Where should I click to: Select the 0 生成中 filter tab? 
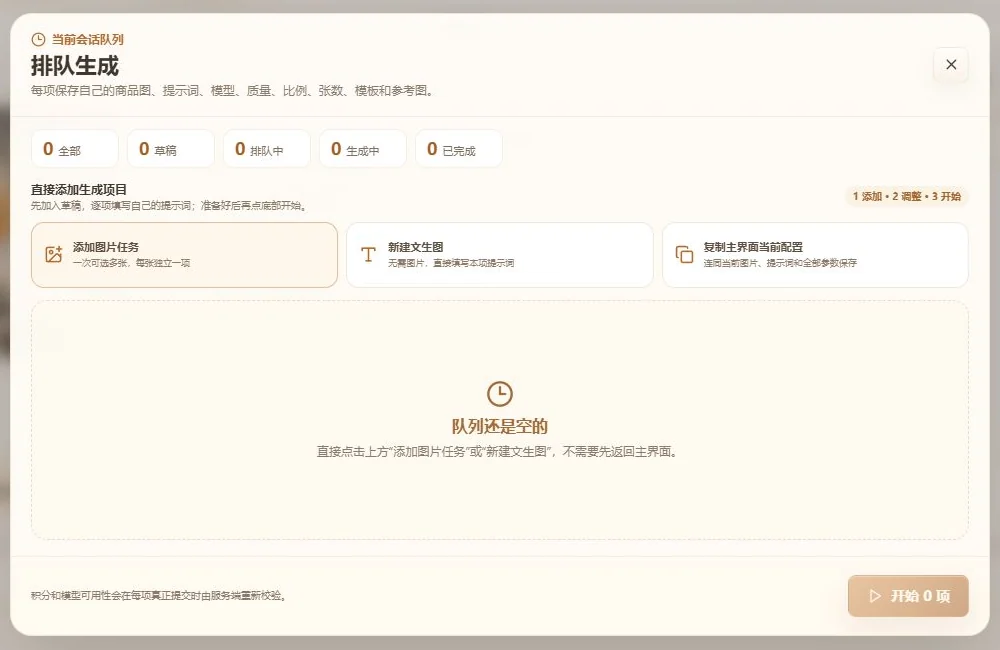(x=363, y=149)
